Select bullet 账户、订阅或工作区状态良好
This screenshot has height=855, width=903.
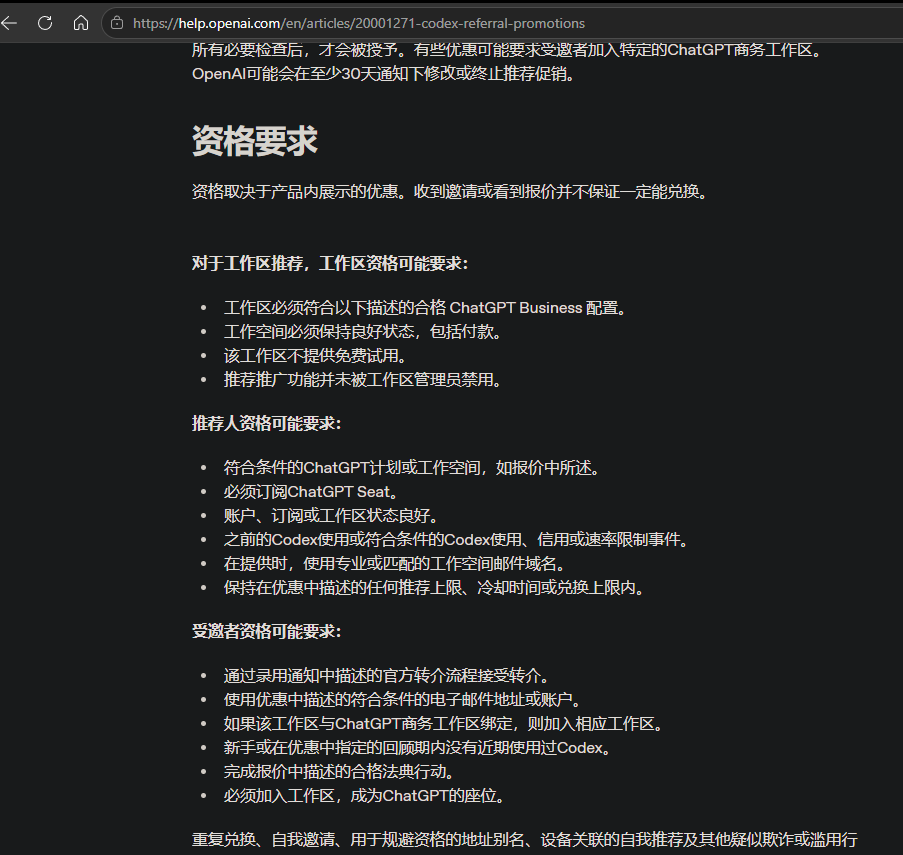click(331, 516)
